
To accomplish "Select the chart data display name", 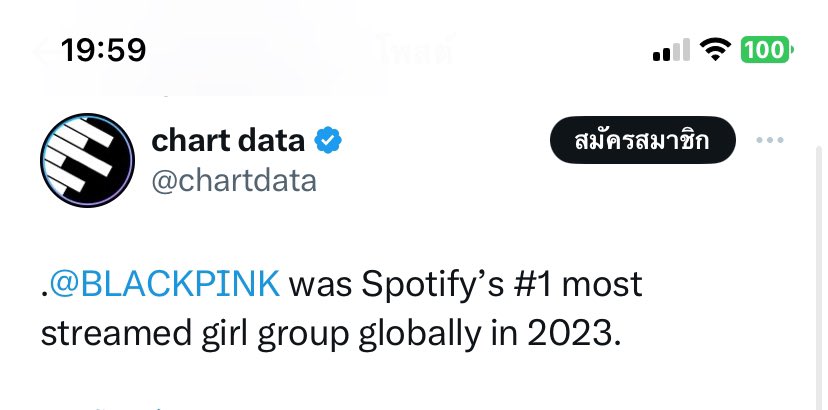I will pyautogui.click(x=228, y=141).
